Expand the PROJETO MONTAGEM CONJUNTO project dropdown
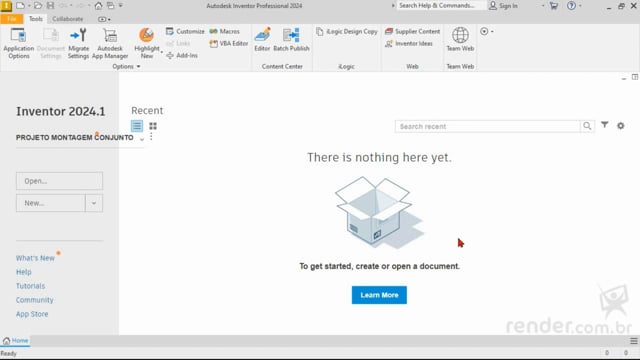Image resolution: width=640 pixels, height=360 pixels. tap(142, 139)
